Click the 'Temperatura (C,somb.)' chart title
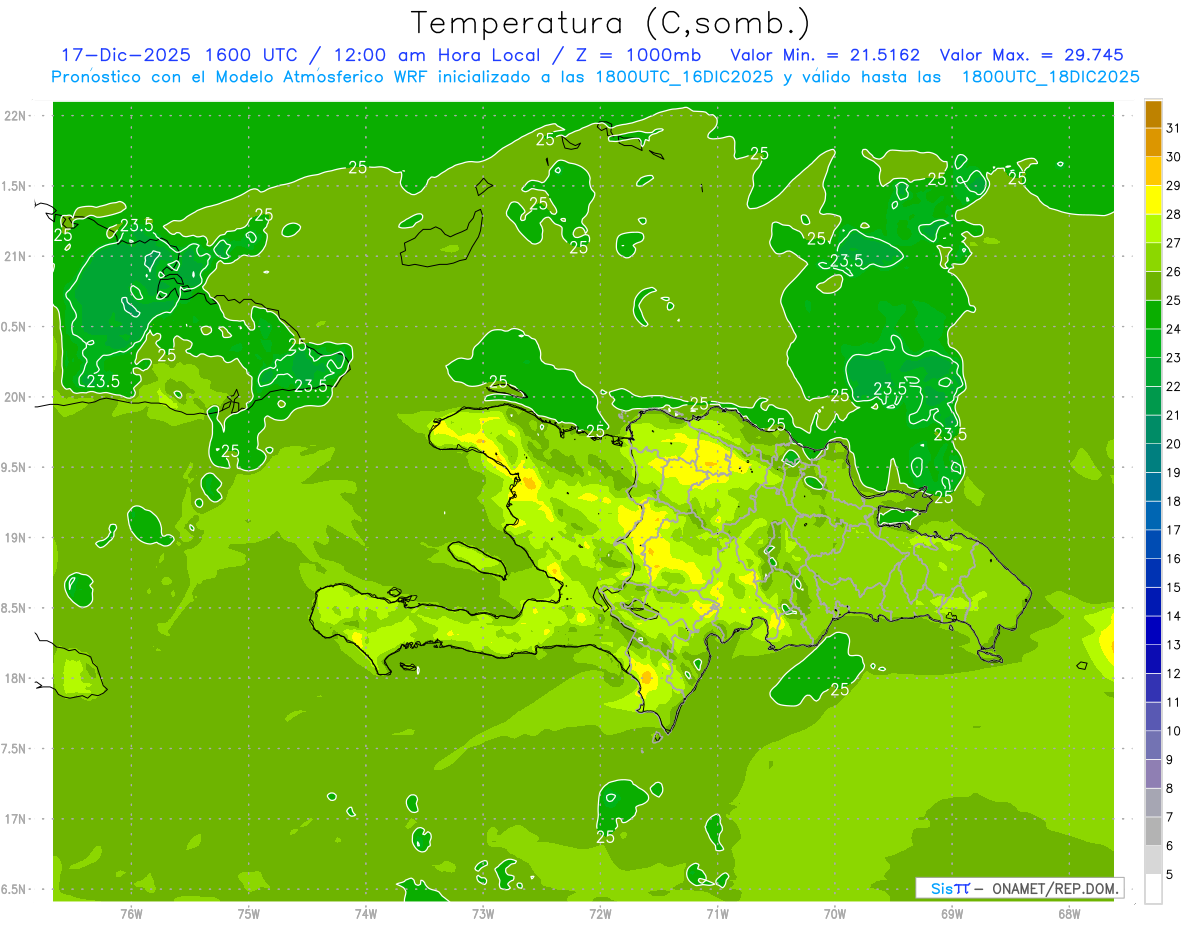The width and height of the screenshot is (1200, 927). coord(611,22)
